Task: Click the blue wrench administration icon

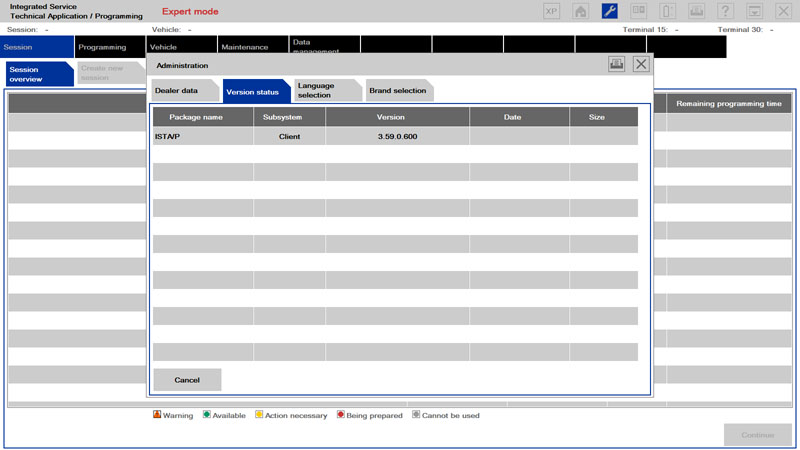Action: [609, 11]
